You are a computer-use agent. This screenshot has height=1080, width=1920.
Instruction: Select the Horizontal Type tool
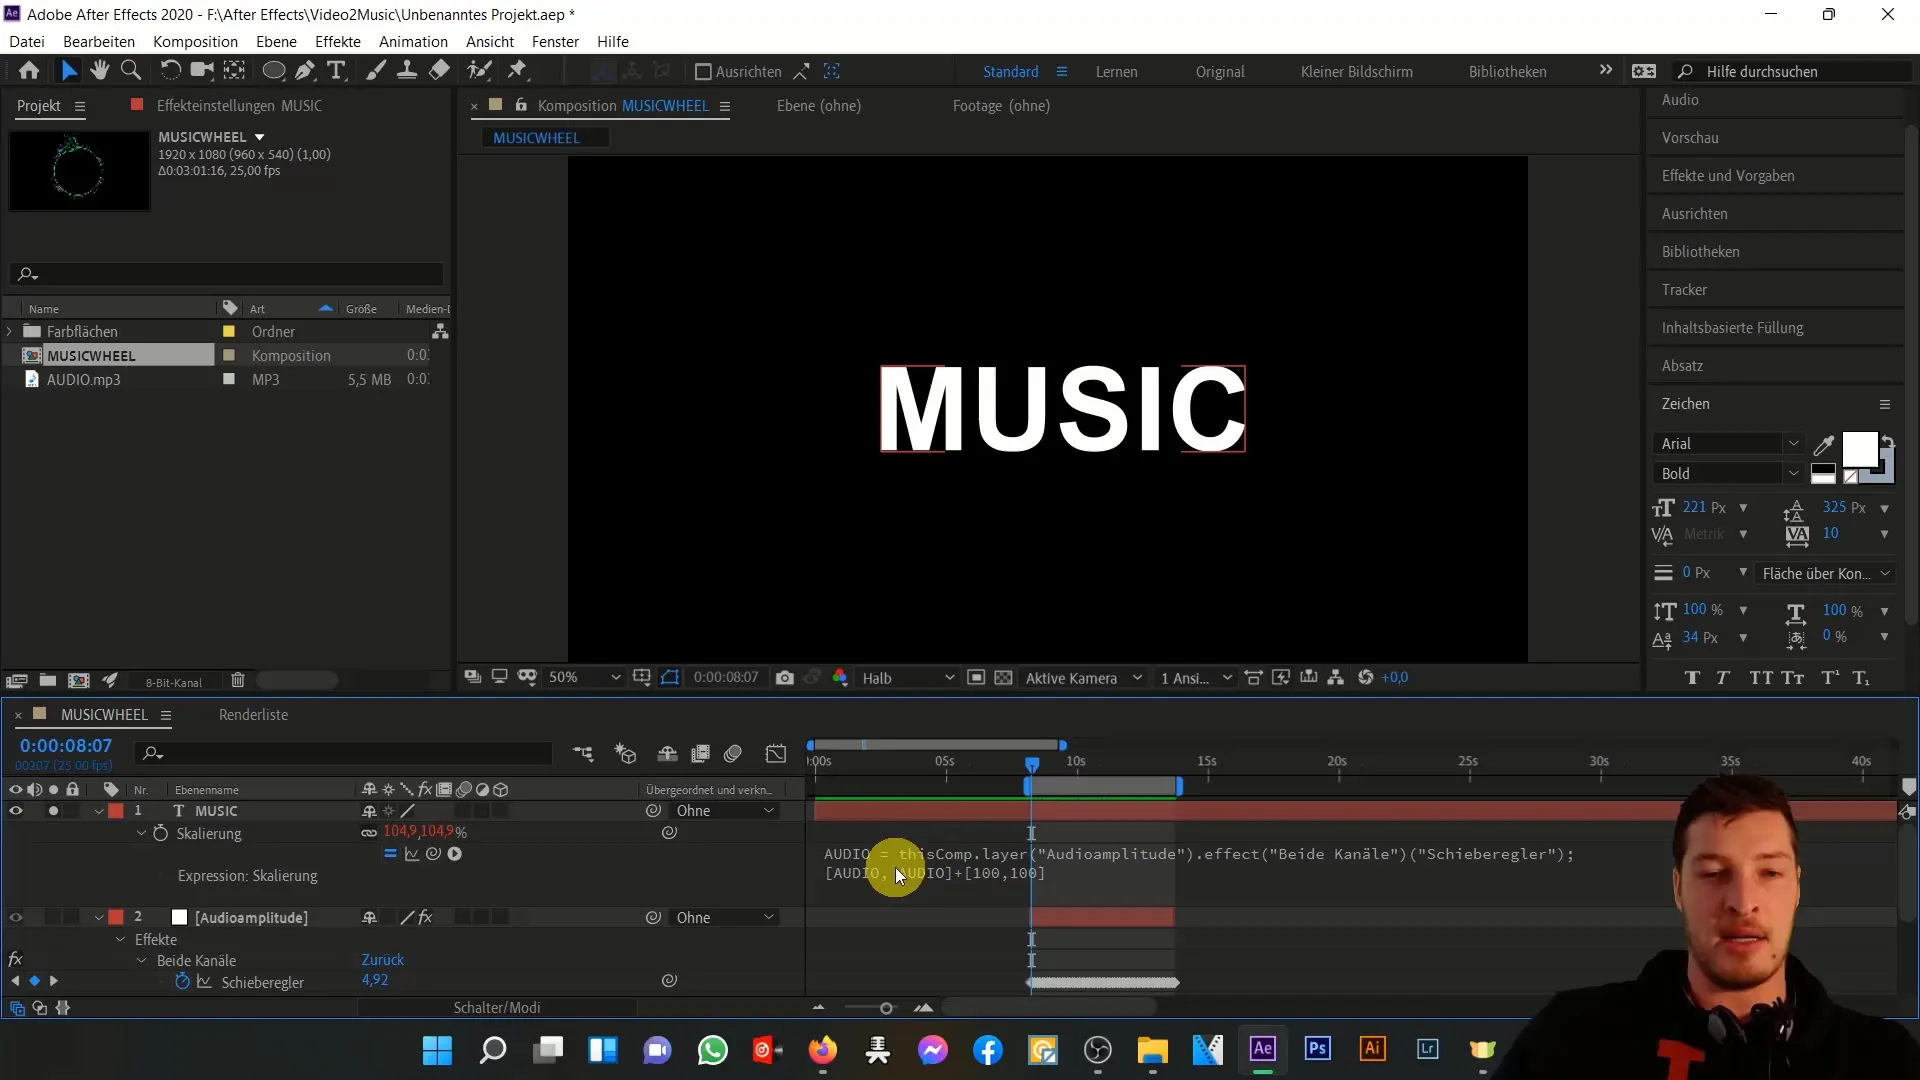[x=337, y=71]
